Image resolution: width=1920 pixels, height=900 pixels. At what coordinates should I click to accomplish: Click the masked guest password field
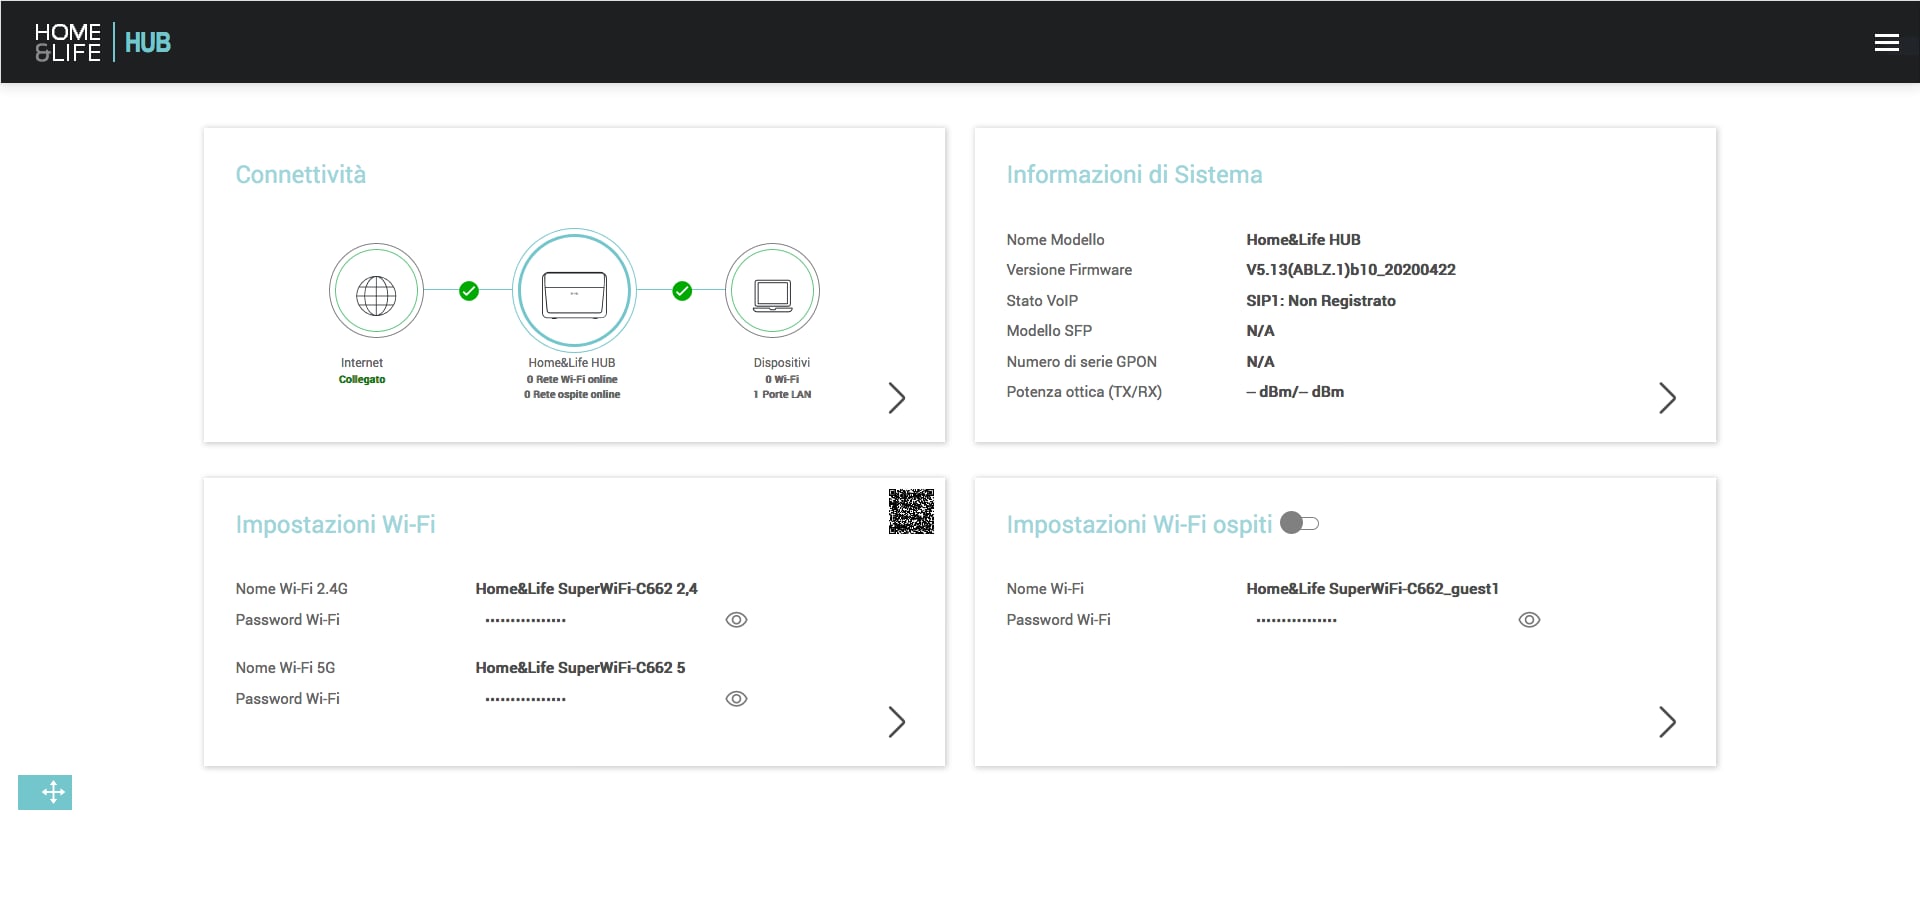click(1297, 621)
